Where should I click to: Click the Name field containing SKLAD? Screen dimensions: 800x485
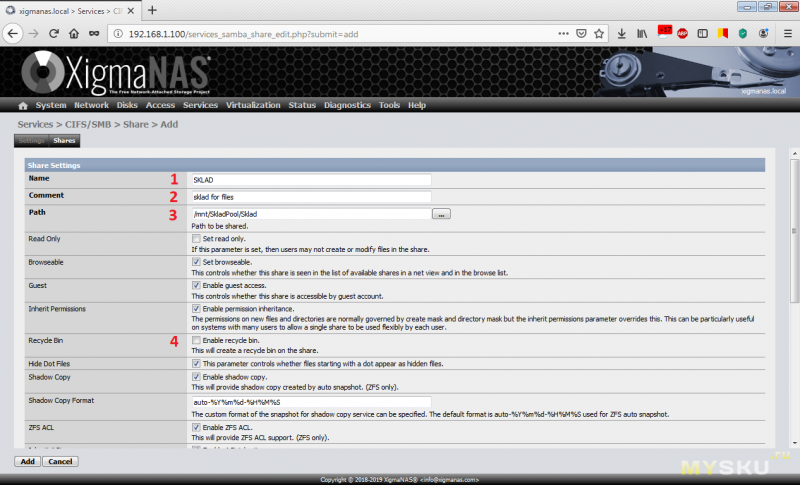pyautogui.click(x=311, y=180)
